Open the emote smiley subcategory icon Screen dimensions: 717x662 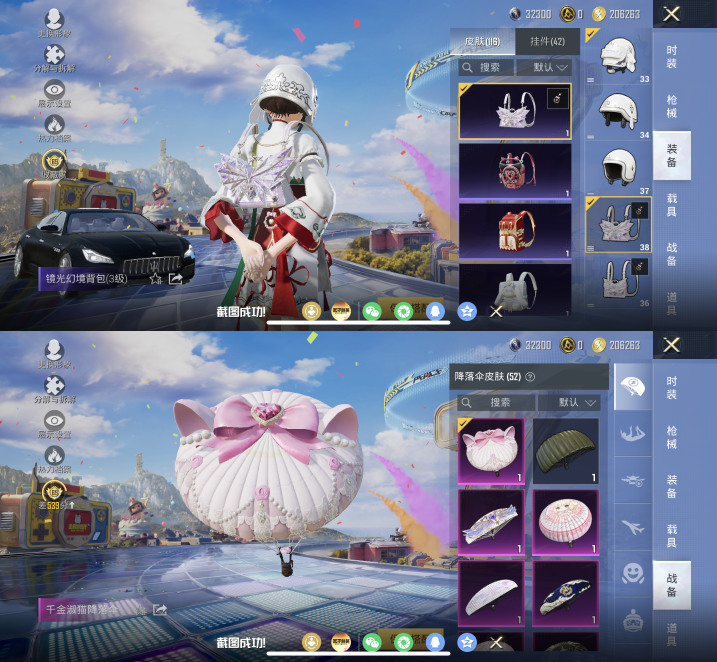click(x=633, y=574)
